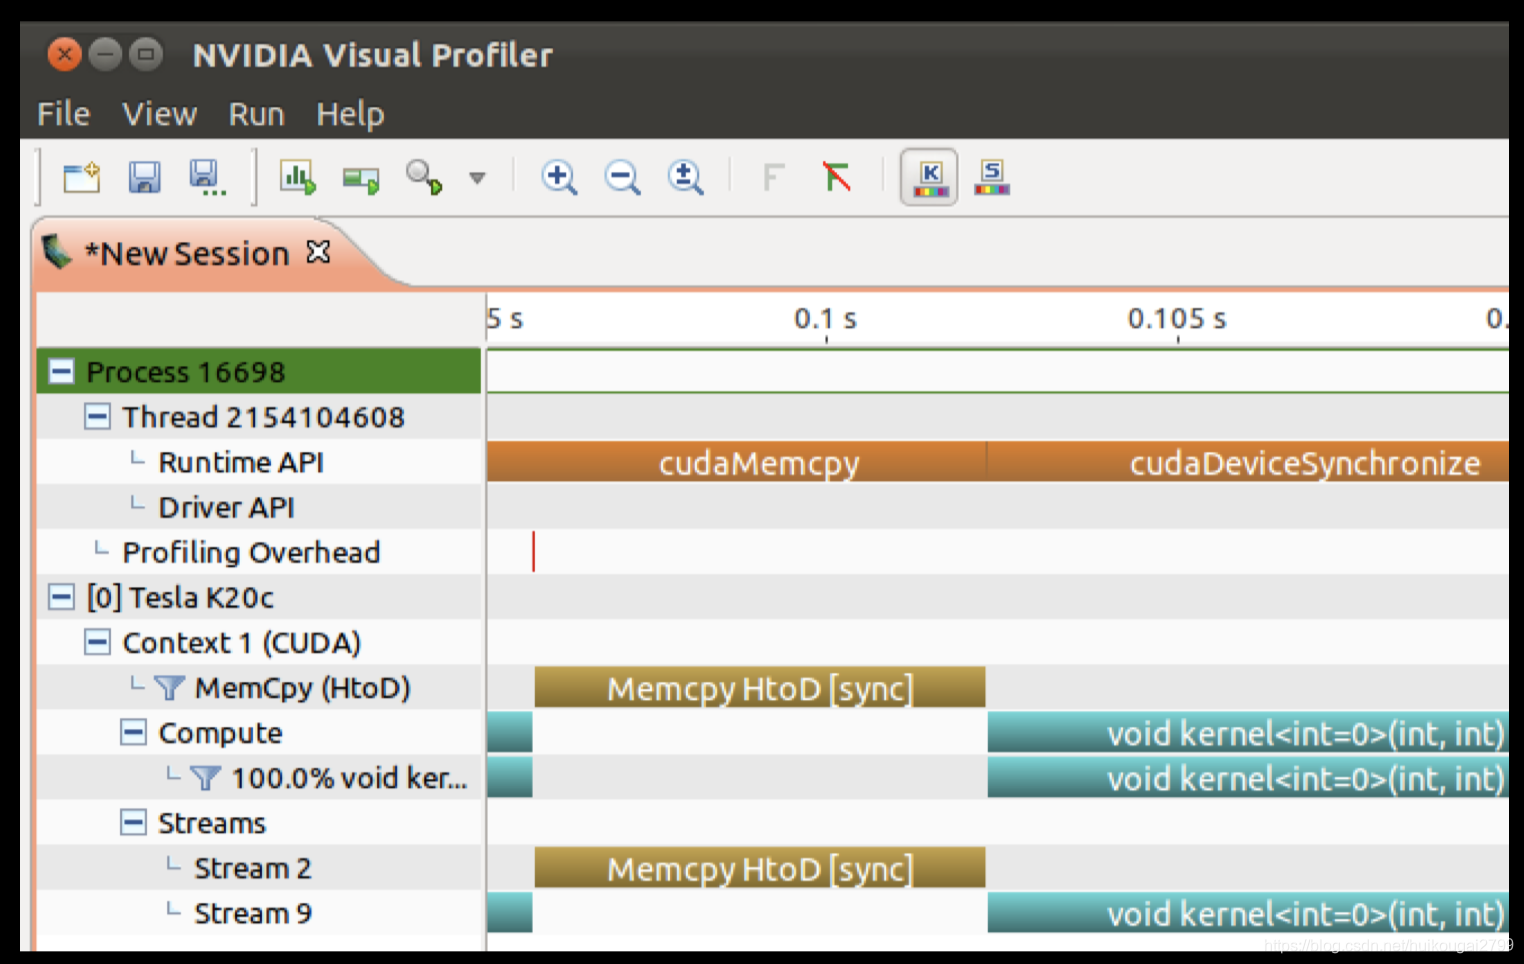Select the Profiling Overhead row
The width and height of the screenshot is (1524, 964).
(259, 552)
